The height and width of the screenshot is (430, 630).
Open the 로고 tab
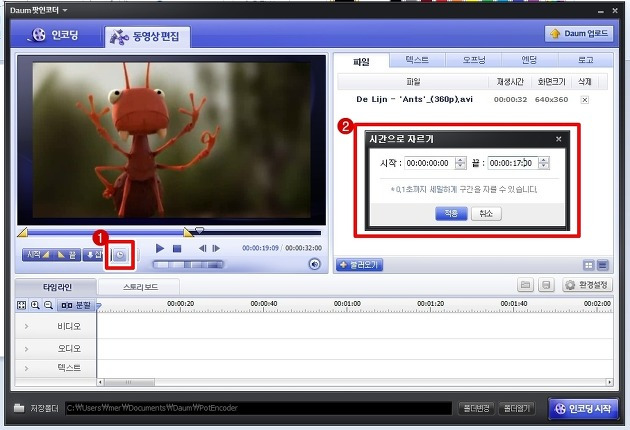click(585, 60)
